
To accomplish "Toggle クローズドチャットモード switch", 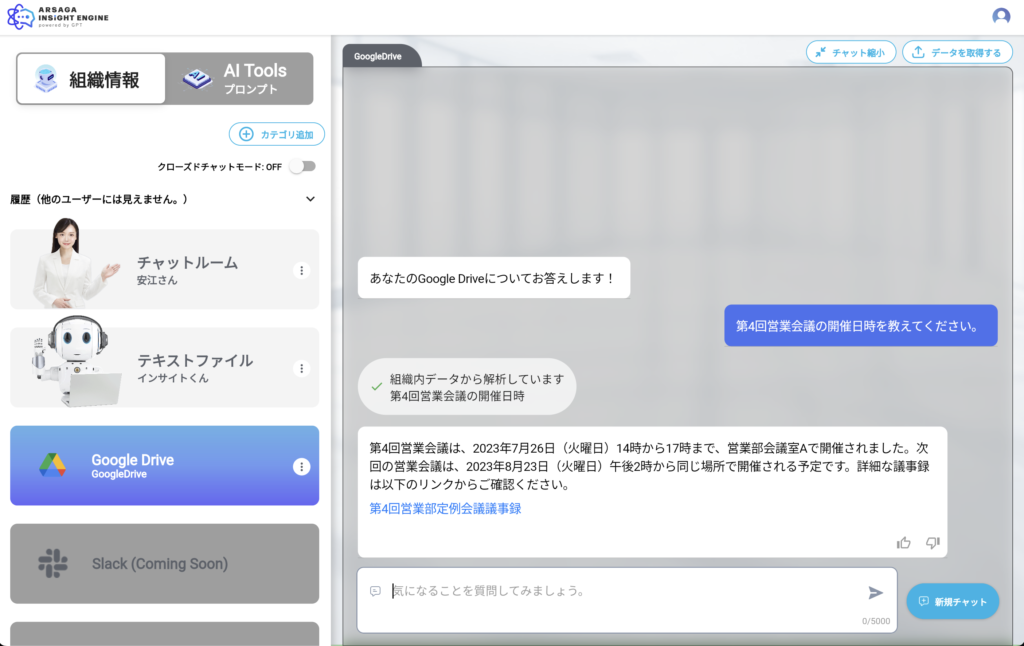I will pos(302,167).
